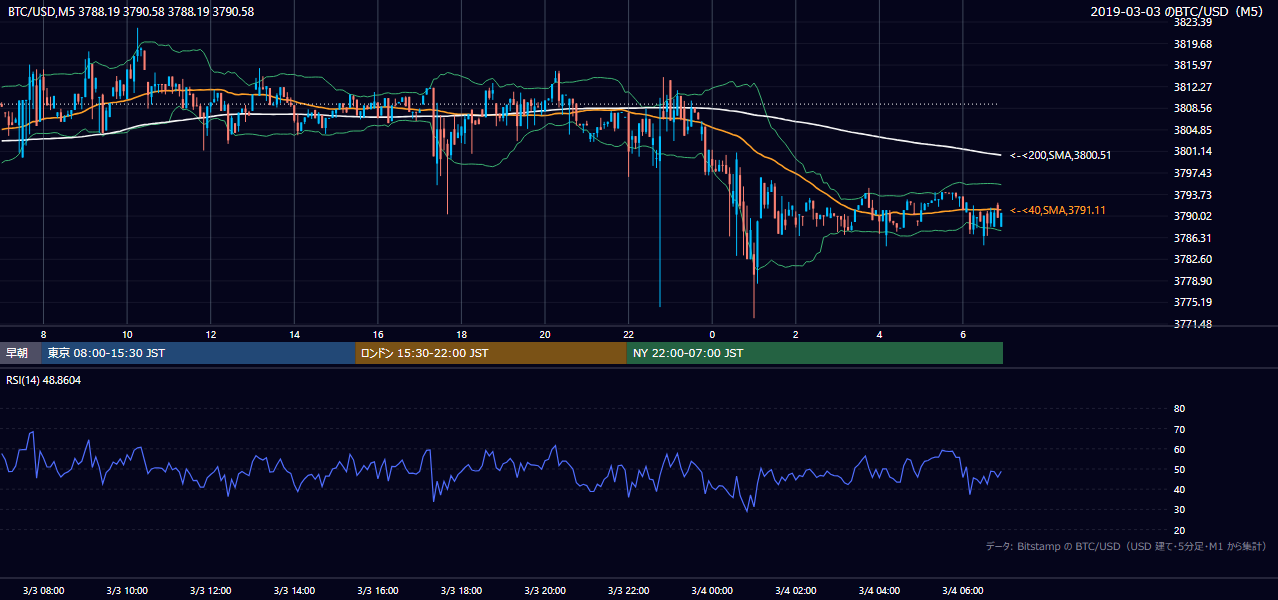Screen dimensions: 1278x600
Task: Click the 3797.43 price axis label
Action: point(1193,173)
